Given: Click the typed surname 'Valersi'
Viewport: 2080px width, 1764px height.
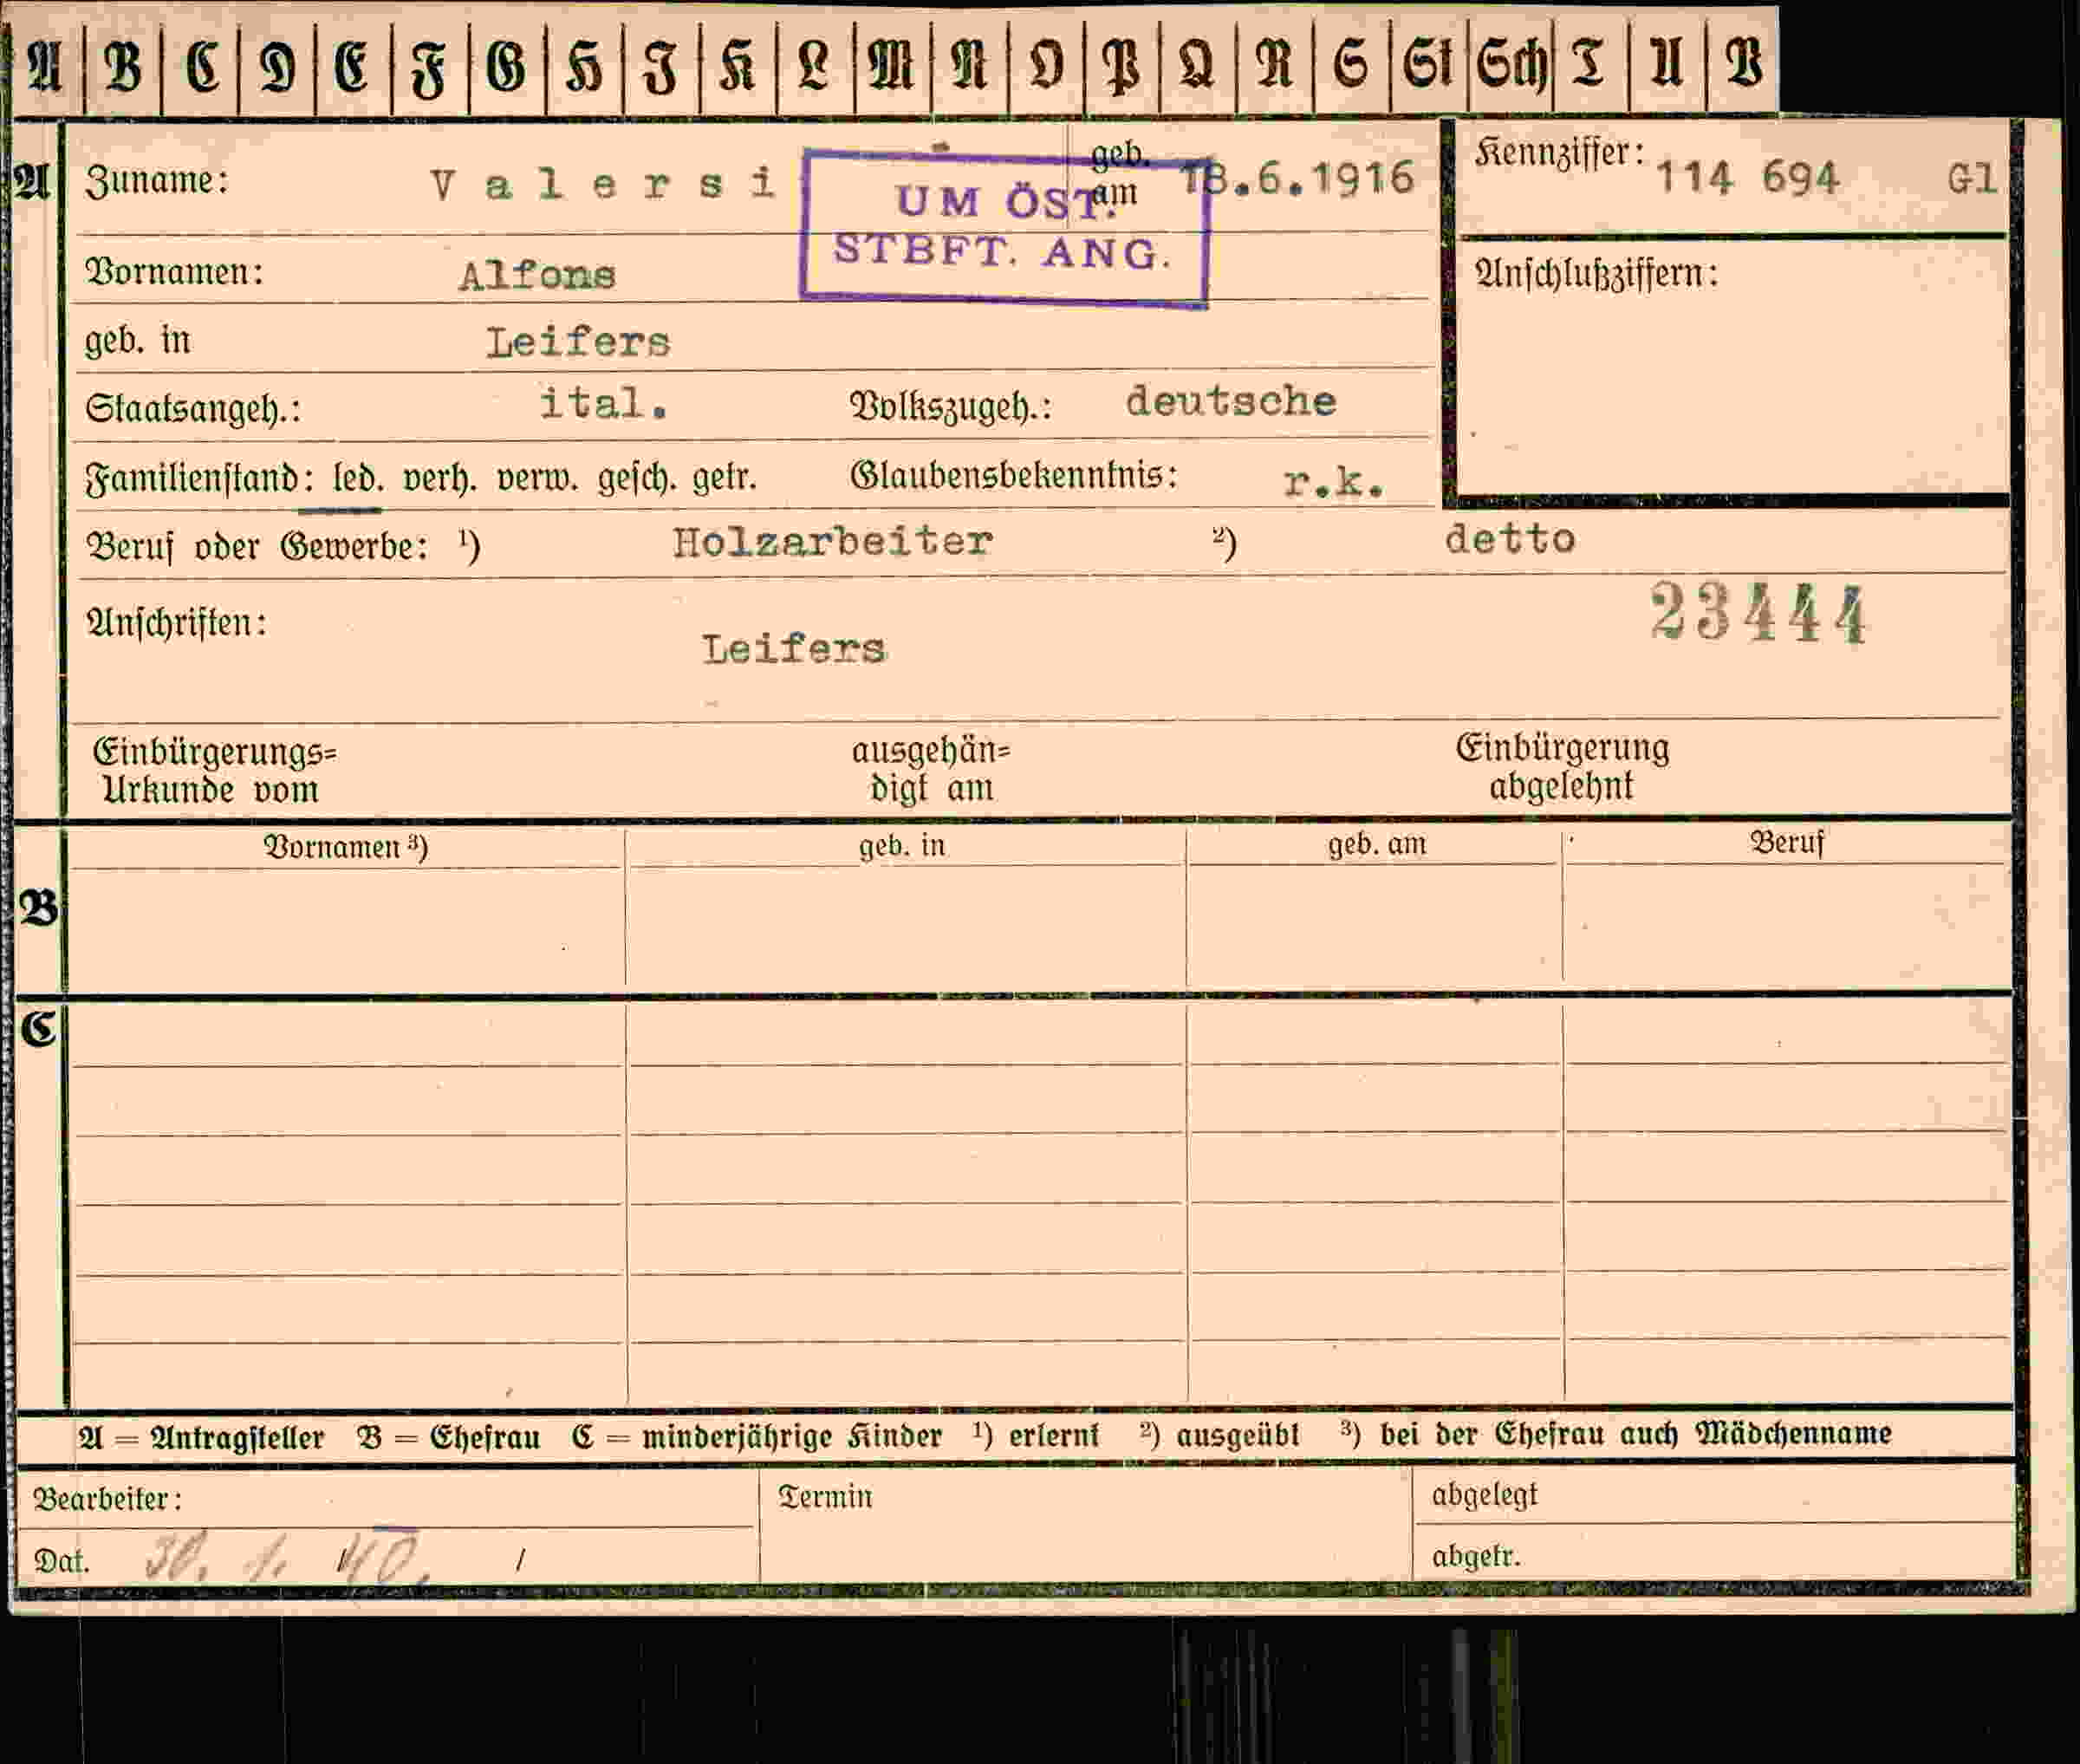Looking at the screenshot, I should click(603, 184).
